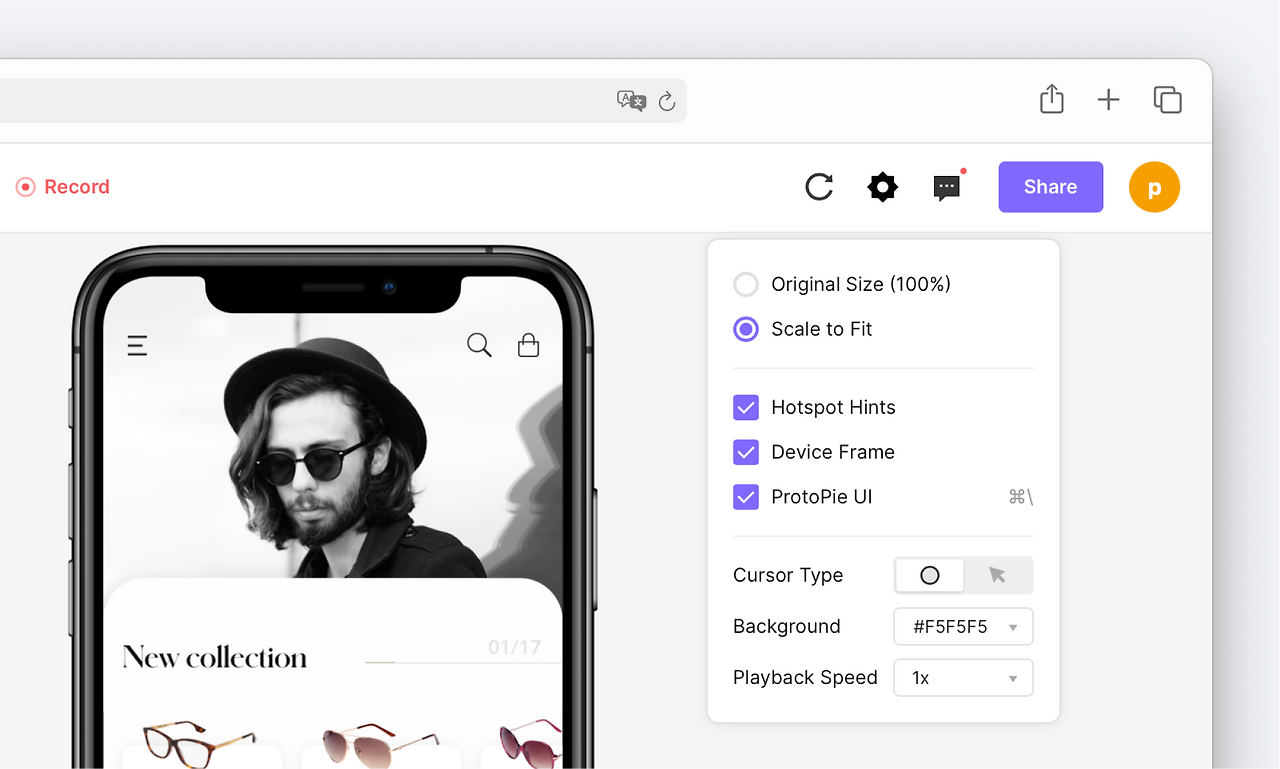Toggle the ProtoPie UI checkbox
This screenshot has height=769, width=1280.
point(746,497)
